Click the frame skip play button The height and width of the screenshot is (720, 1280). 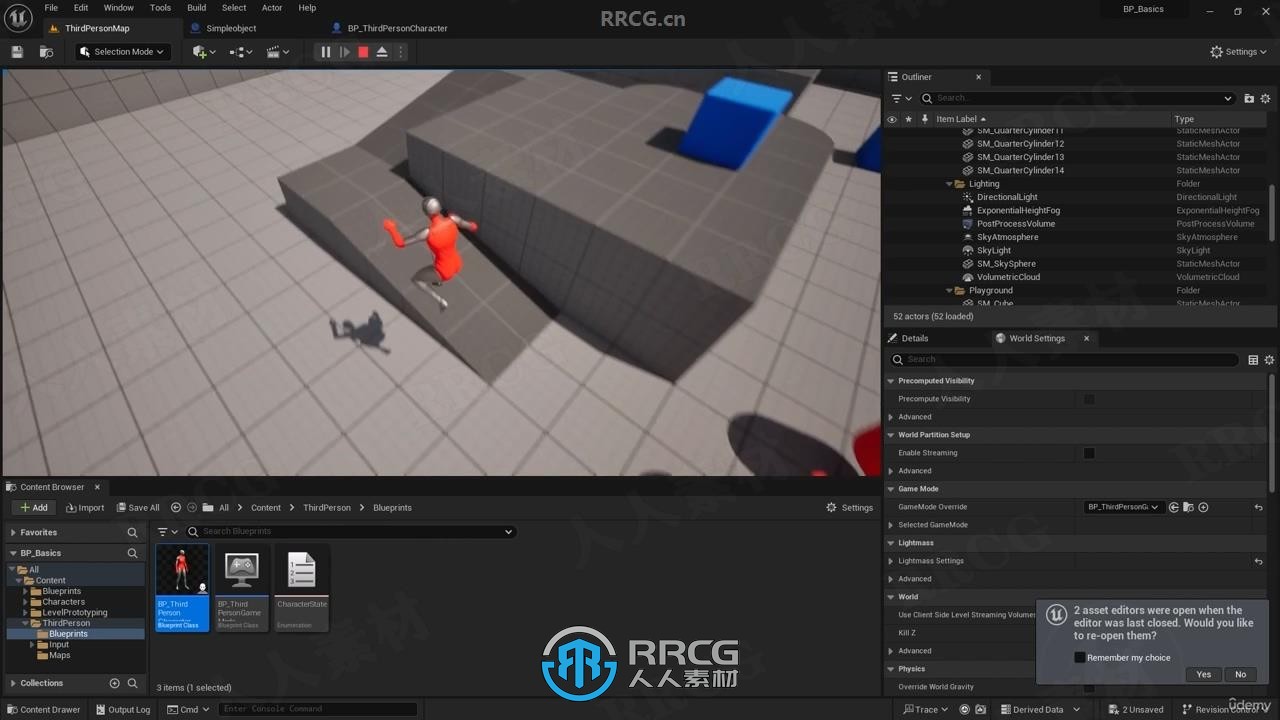point(344,52)
